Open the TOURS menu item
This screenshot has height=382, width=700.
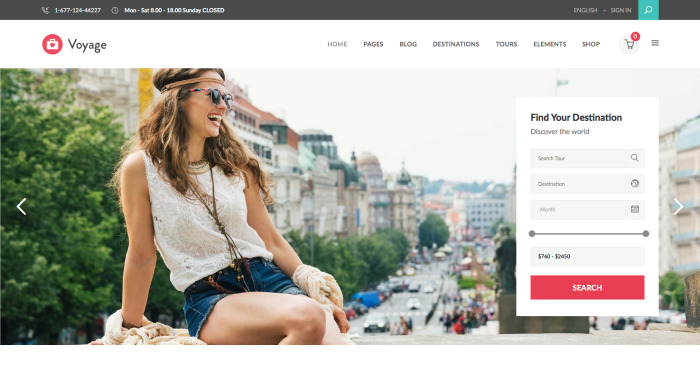[506, 44]
